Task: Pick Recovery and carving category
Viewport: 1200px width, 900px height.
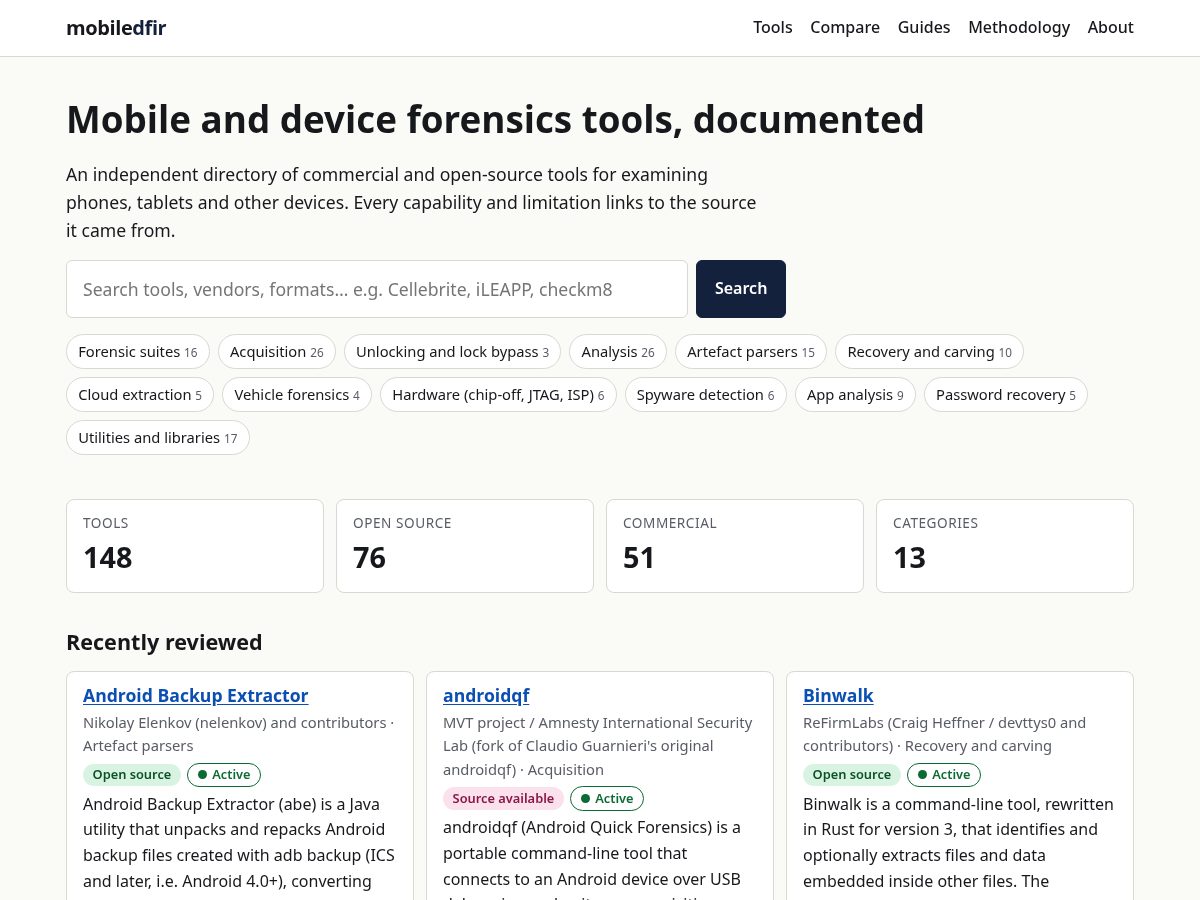Action: 929,352
